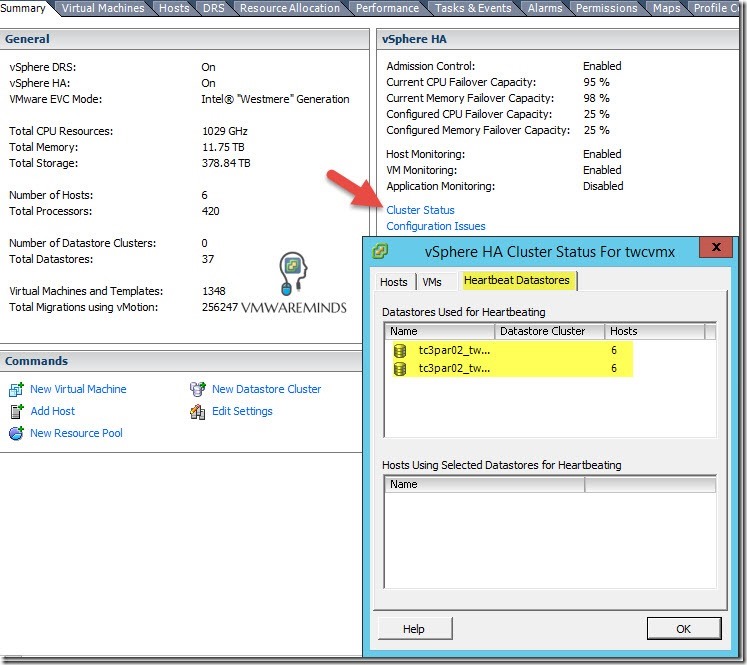Click the second tc3par02_tw datastore icon
The image size is (747, 665).
(400, 369)
